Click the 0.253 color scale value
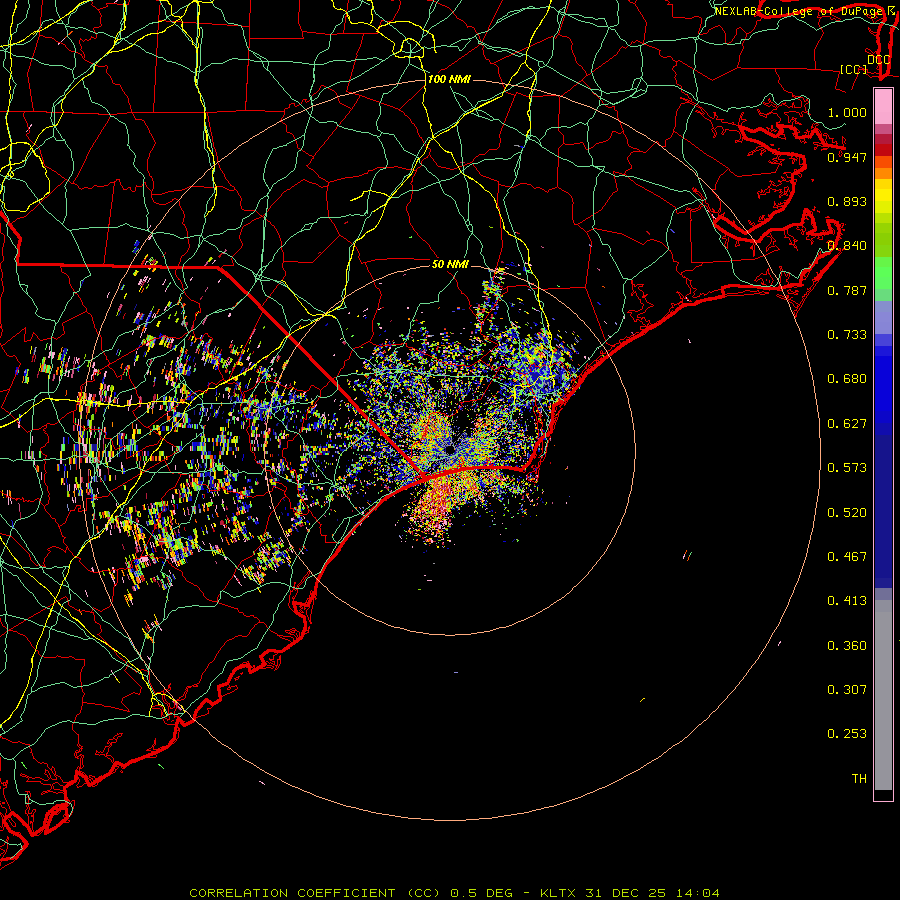Image resolution: width=900 pixels, height=900 pixels. click(847, 734)
